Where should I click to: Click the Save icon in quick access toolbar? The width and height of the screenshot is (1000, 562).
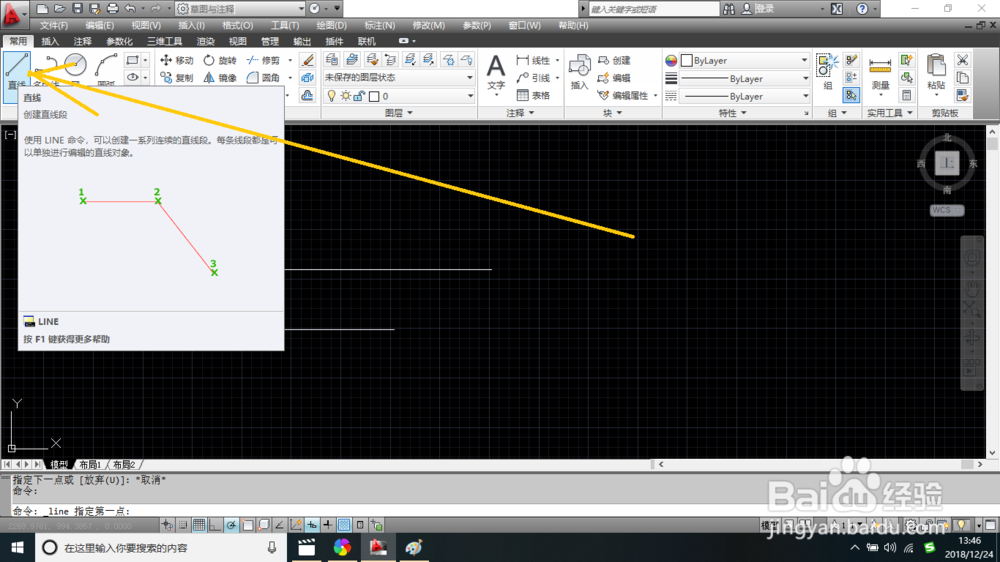[x=77, y=8]
